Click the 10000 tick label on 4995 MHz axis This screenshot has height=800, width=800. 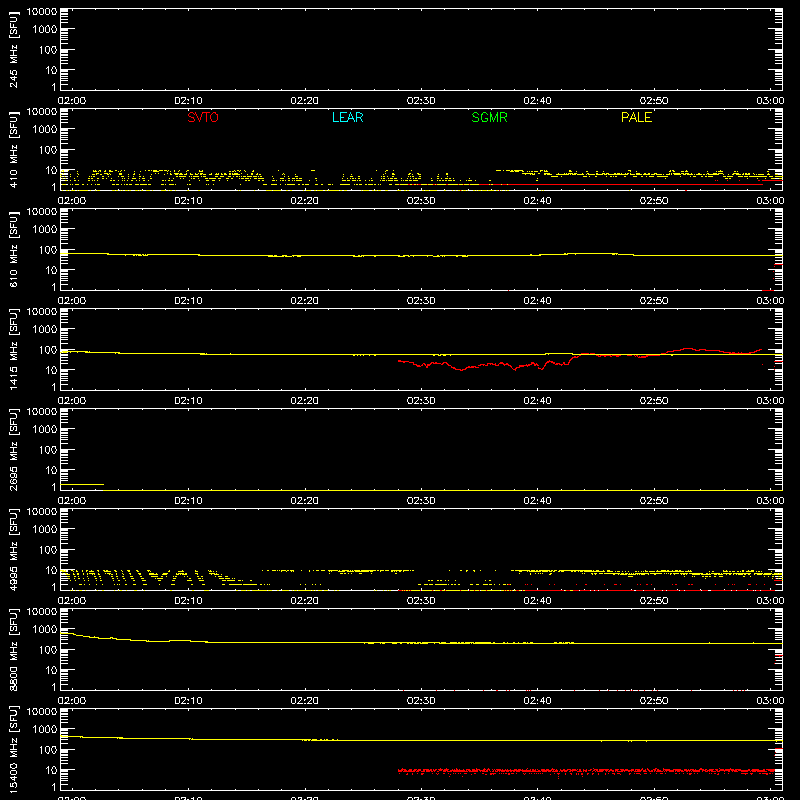[42, 512]
